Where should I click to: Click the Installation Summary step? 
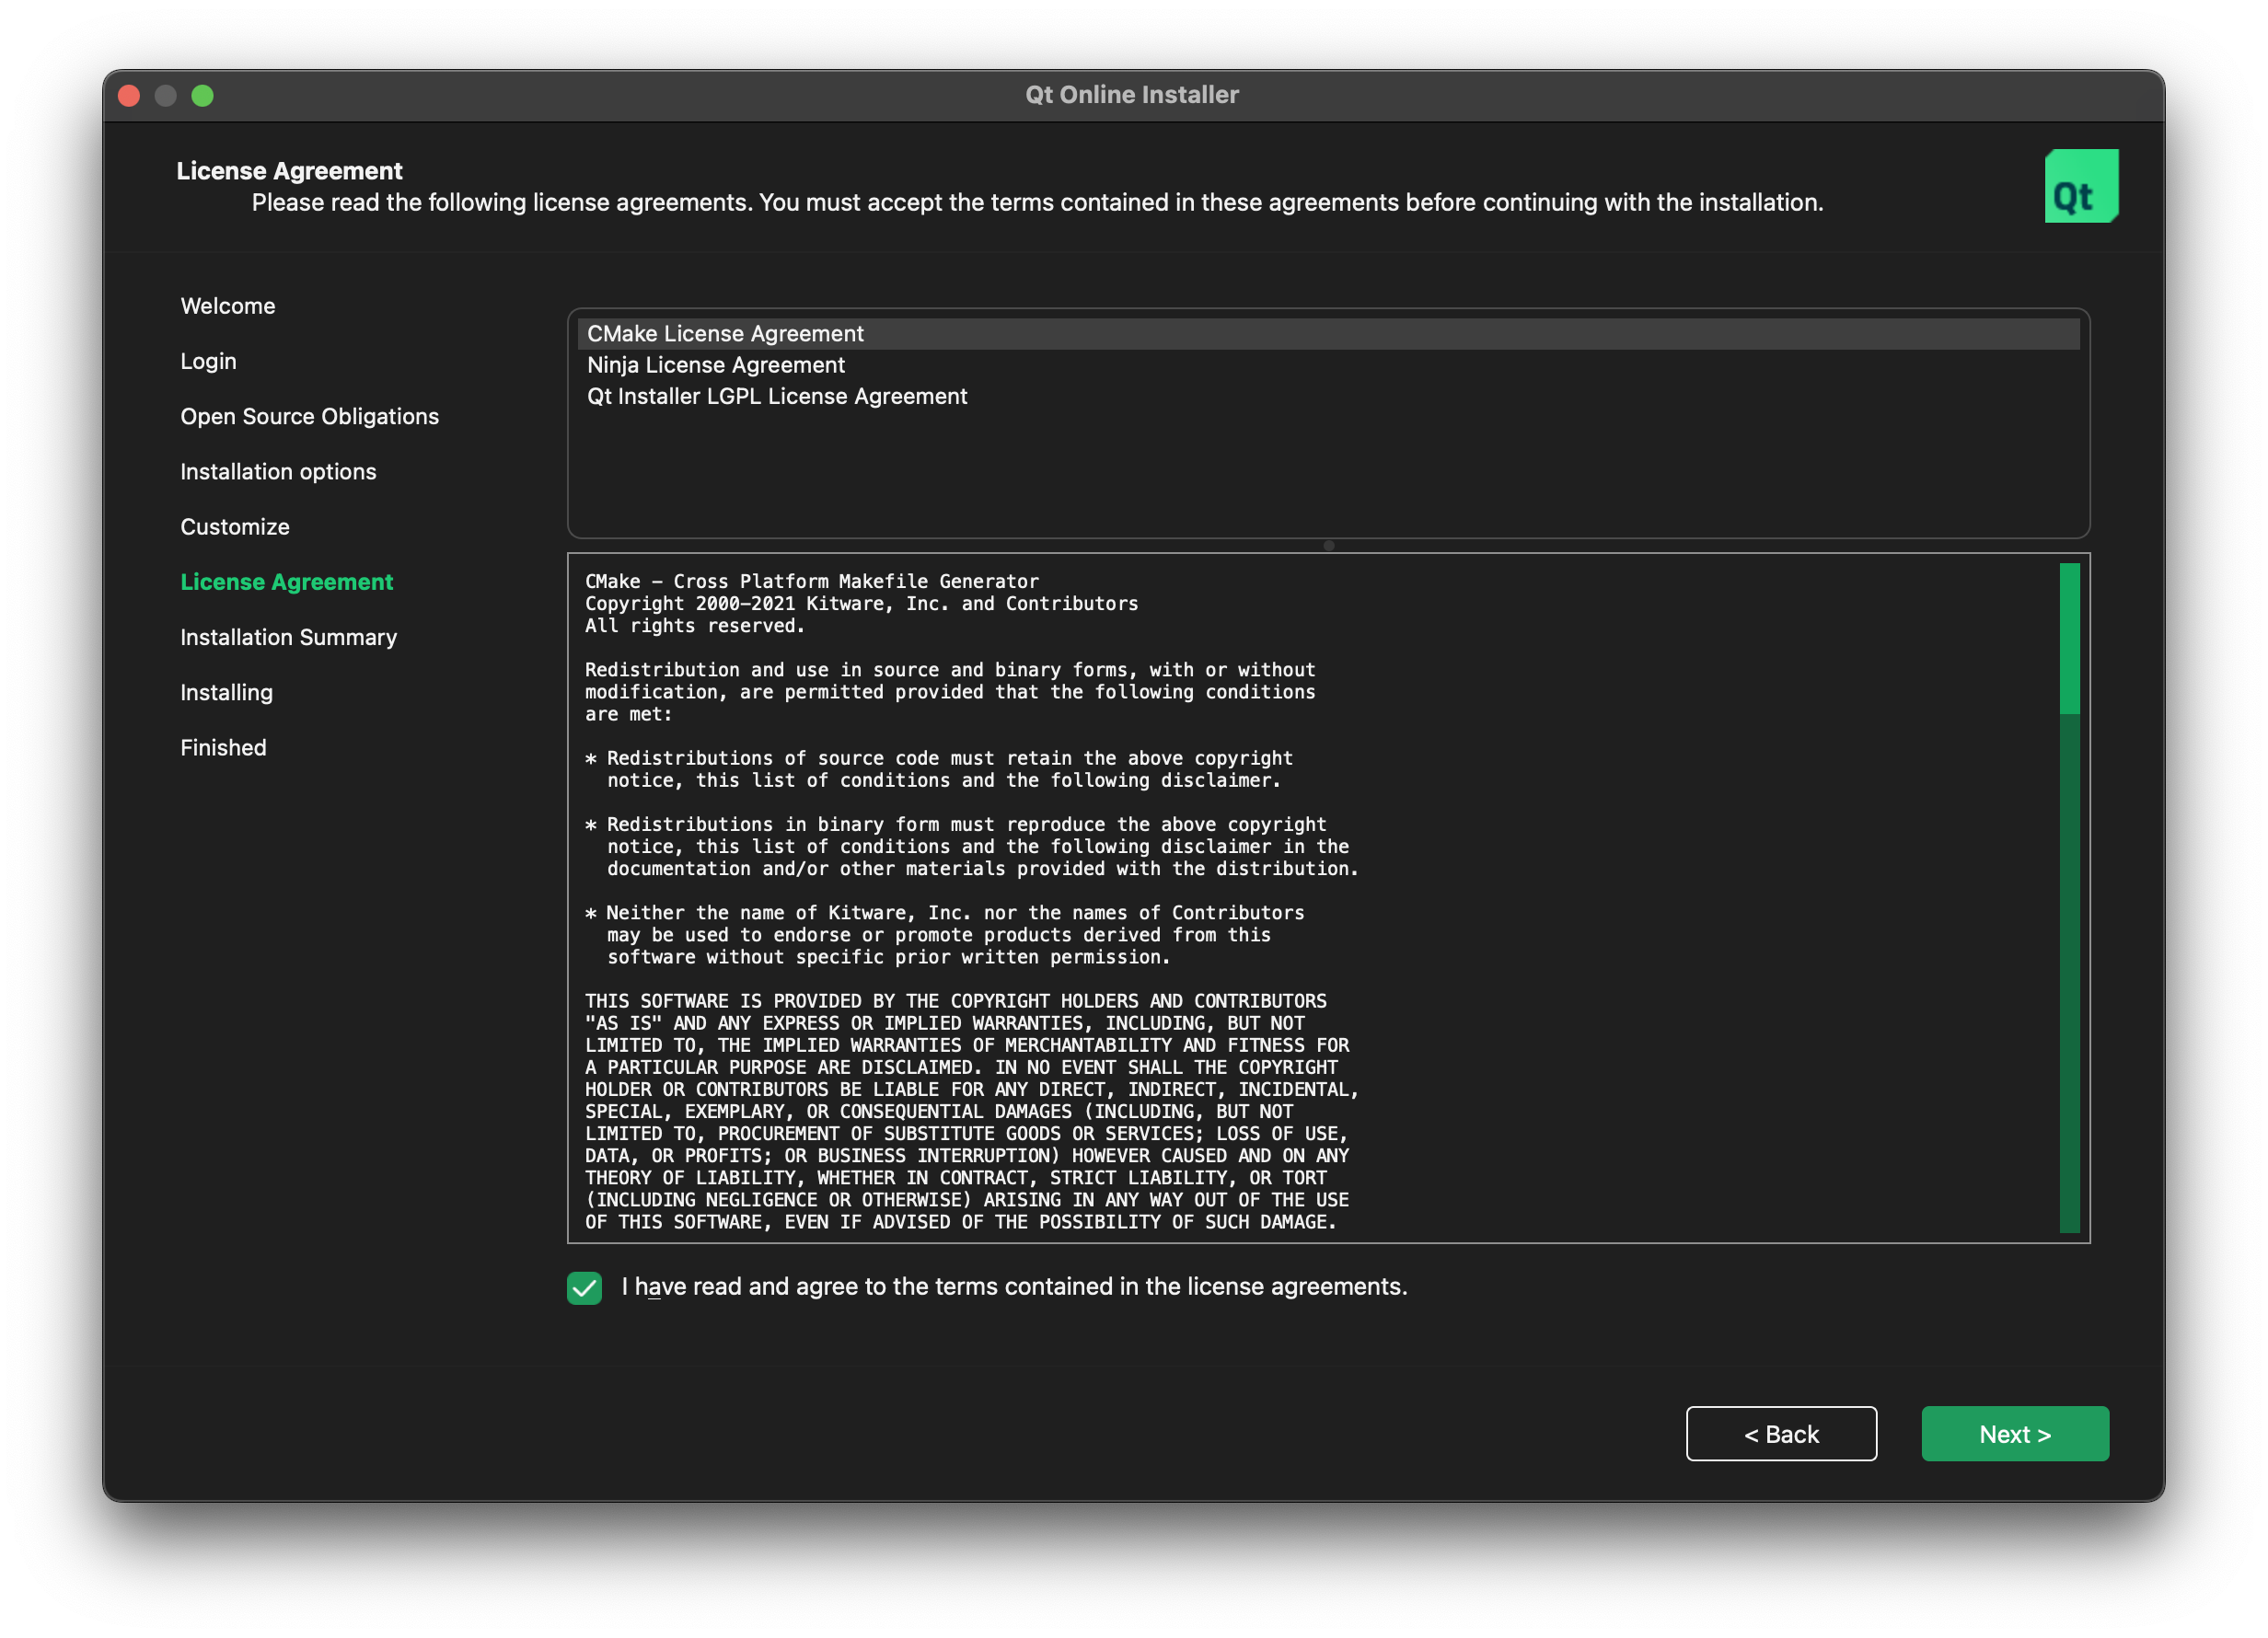[288, 637]
